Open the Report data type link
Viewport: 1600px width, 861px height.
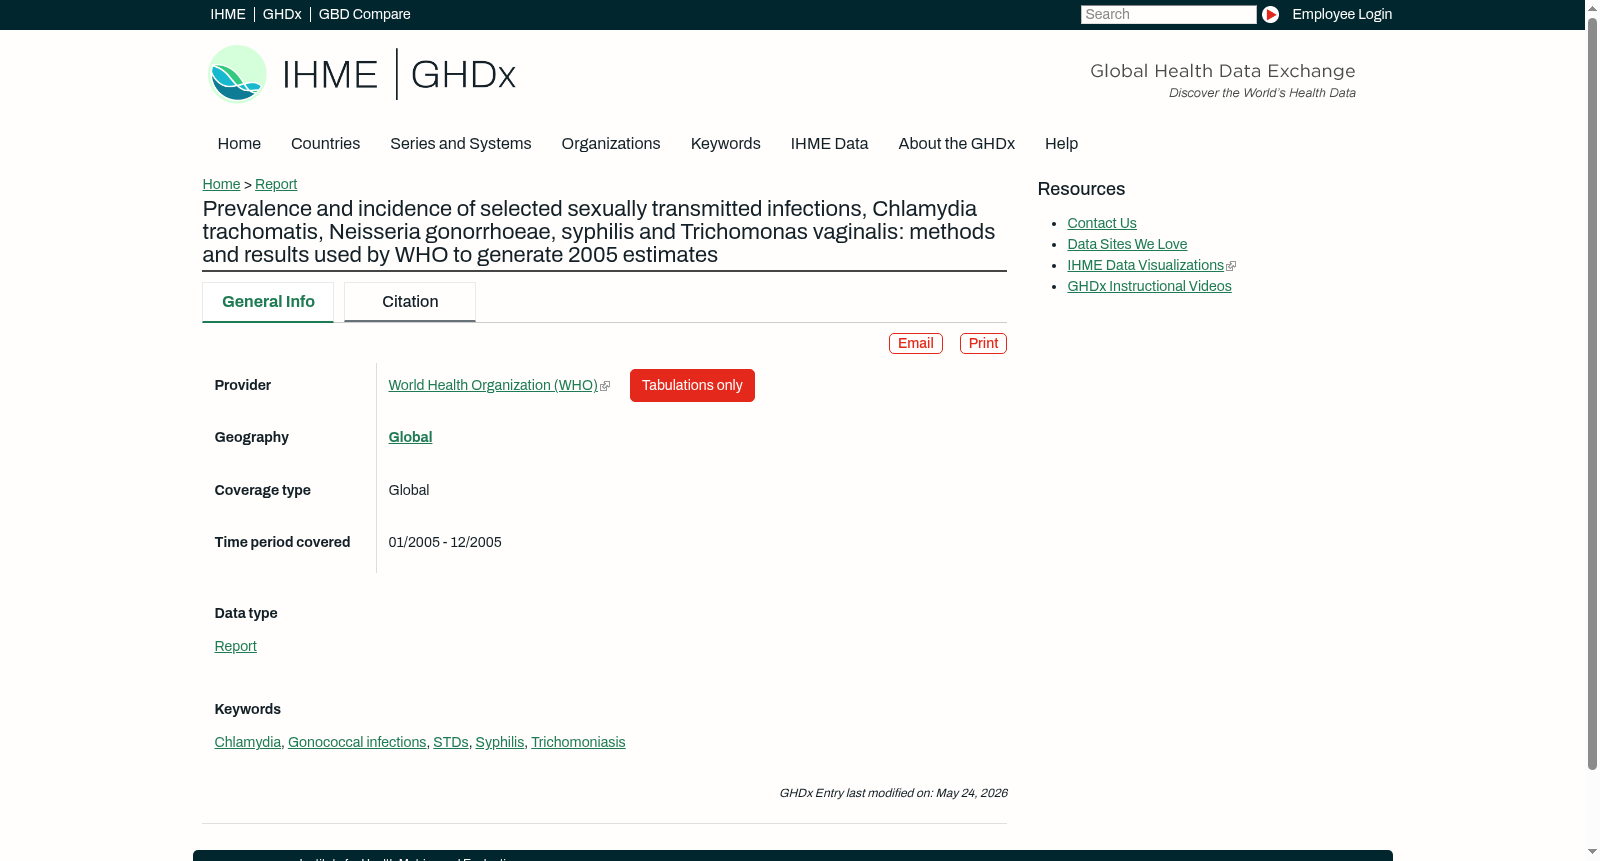point(235,646)
